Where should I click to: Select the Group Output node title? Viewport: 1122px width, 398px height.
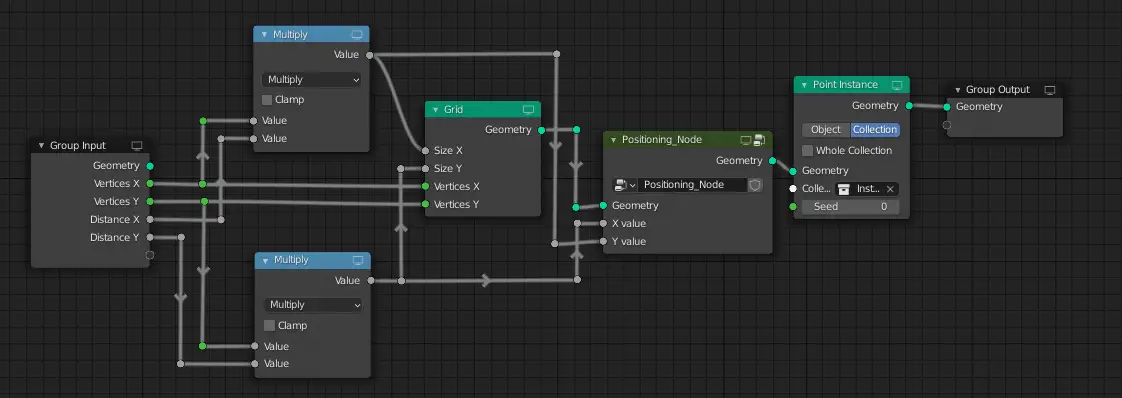(997, 89)
